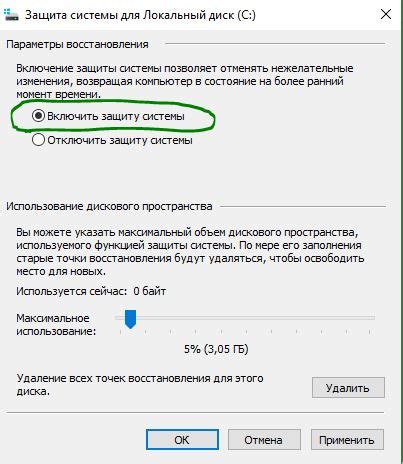403x464 pixels.
Task: Click the Максимальное использование label
Action: tap(56, 325)
